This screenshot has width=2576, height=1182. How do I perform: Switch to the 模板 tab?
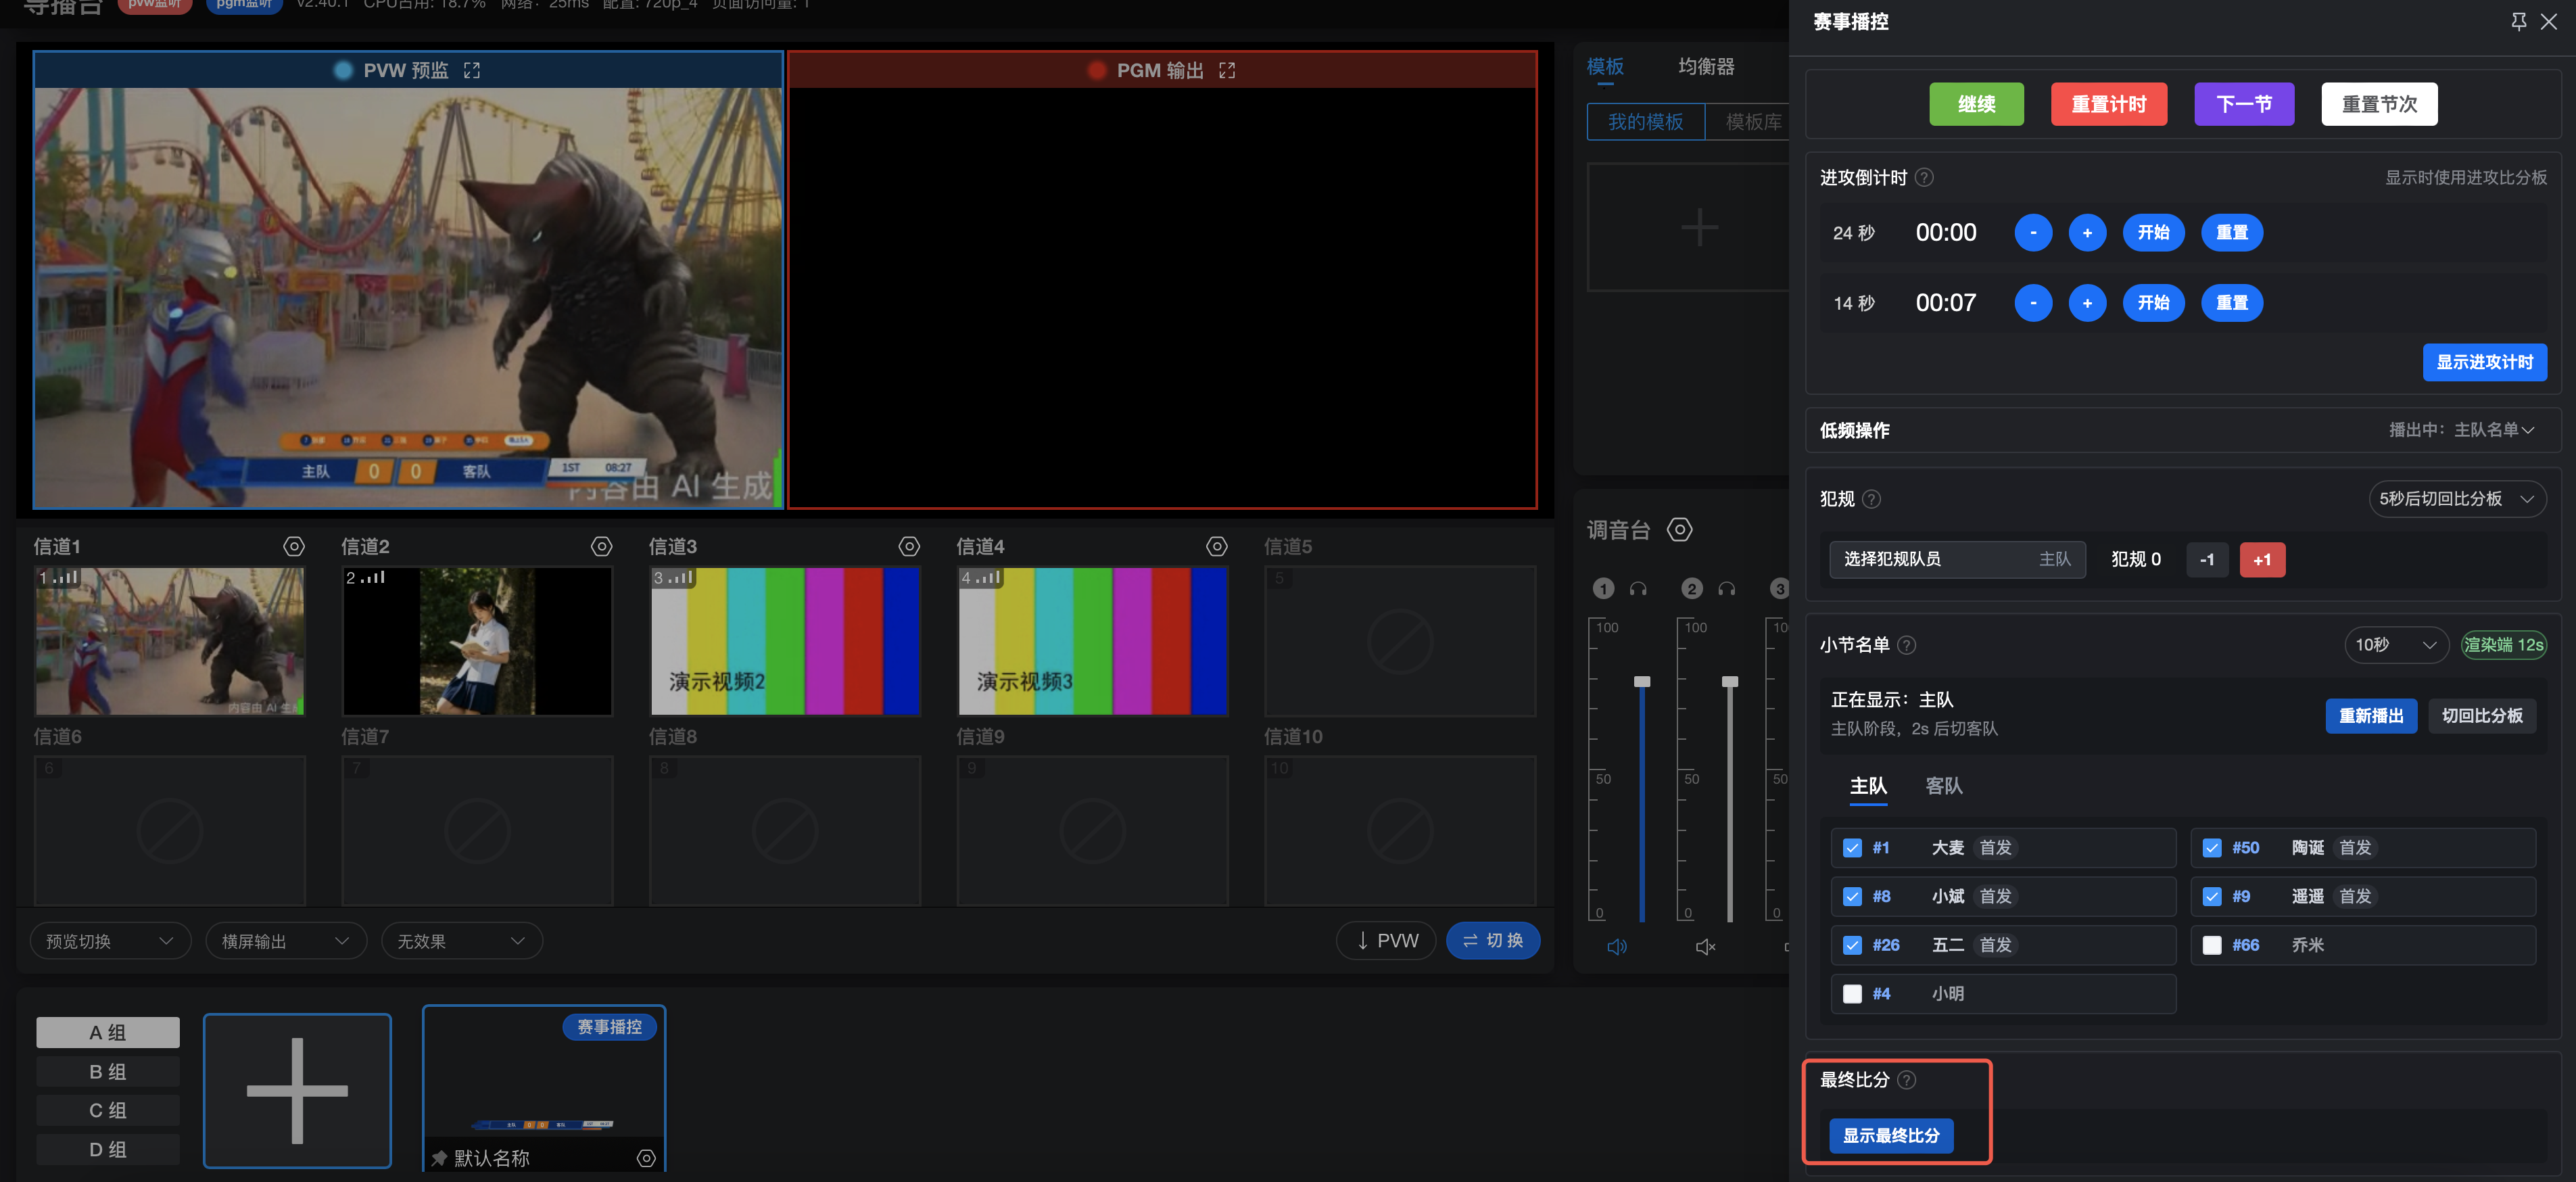click(x=1605, y=66)
